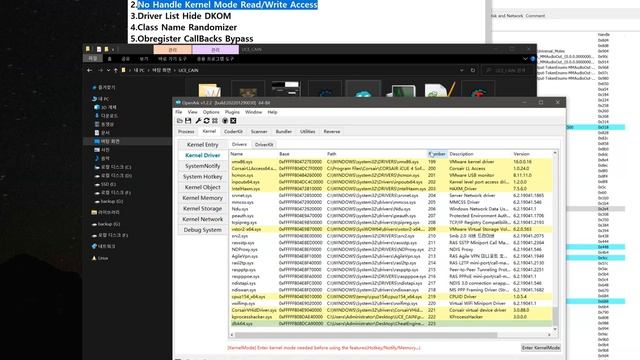This screenshot has height=360, width=640.
Task: Click the save floppy icon in OpenArk toolbar
Action: 188,121
